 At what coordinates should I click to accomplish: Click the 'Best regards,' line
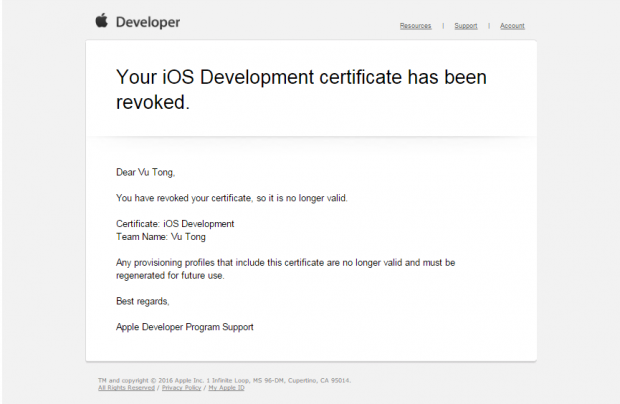pyautogui.click(x=143, y=301)
